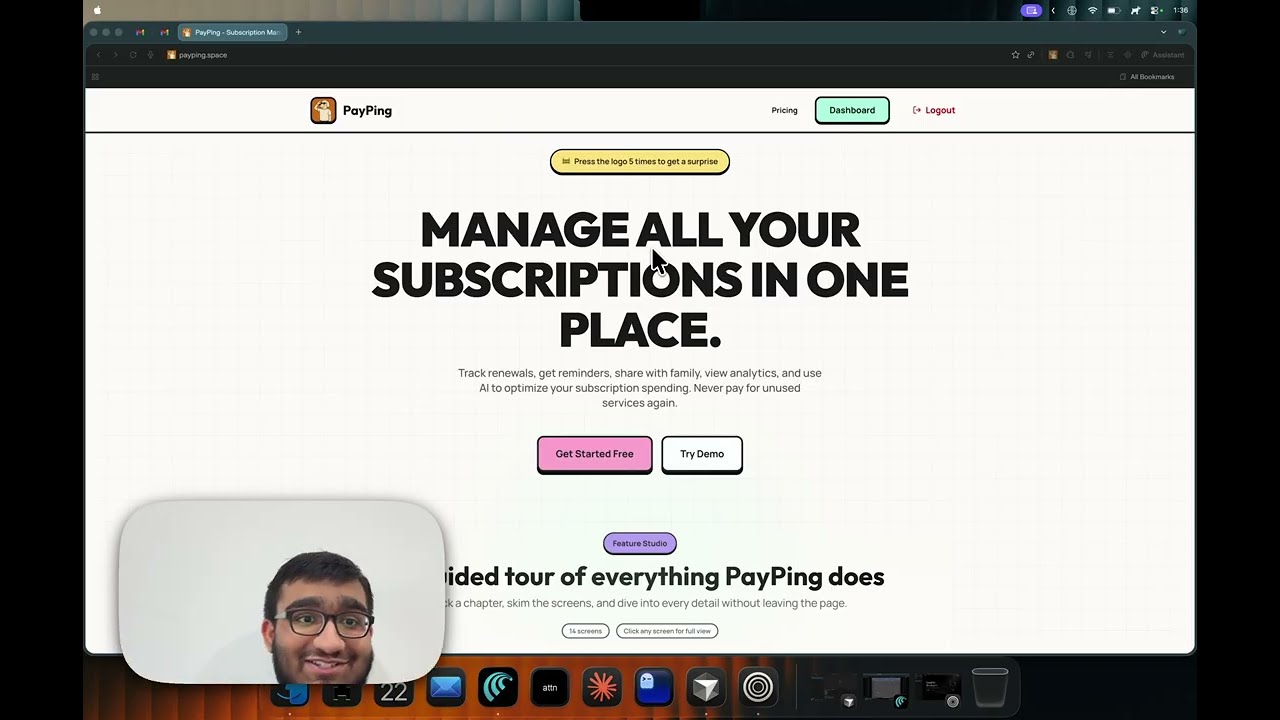Open the first Gmail pinned tab
Image resolution: width=1280 pixels, height=720 pixels.
[140, 32]
